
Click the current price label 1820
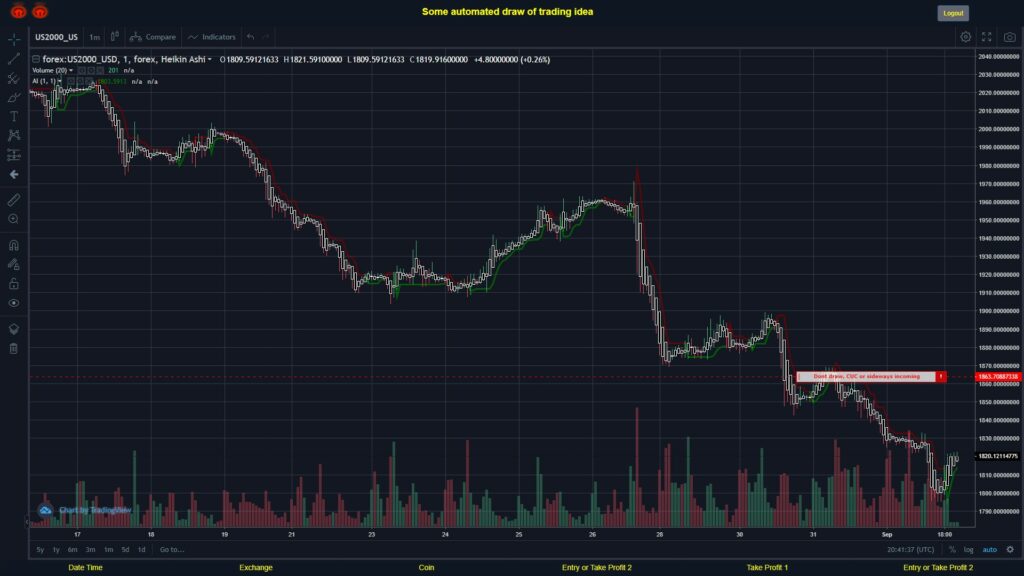998,456
